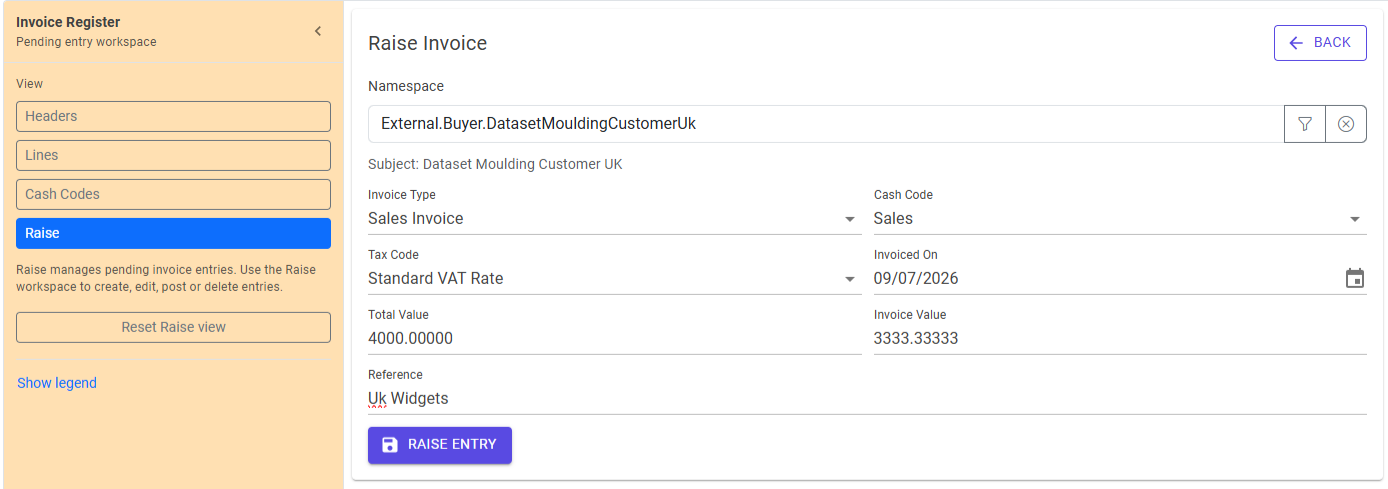
Task: Open the Show legend link
Action: (57, 383)
